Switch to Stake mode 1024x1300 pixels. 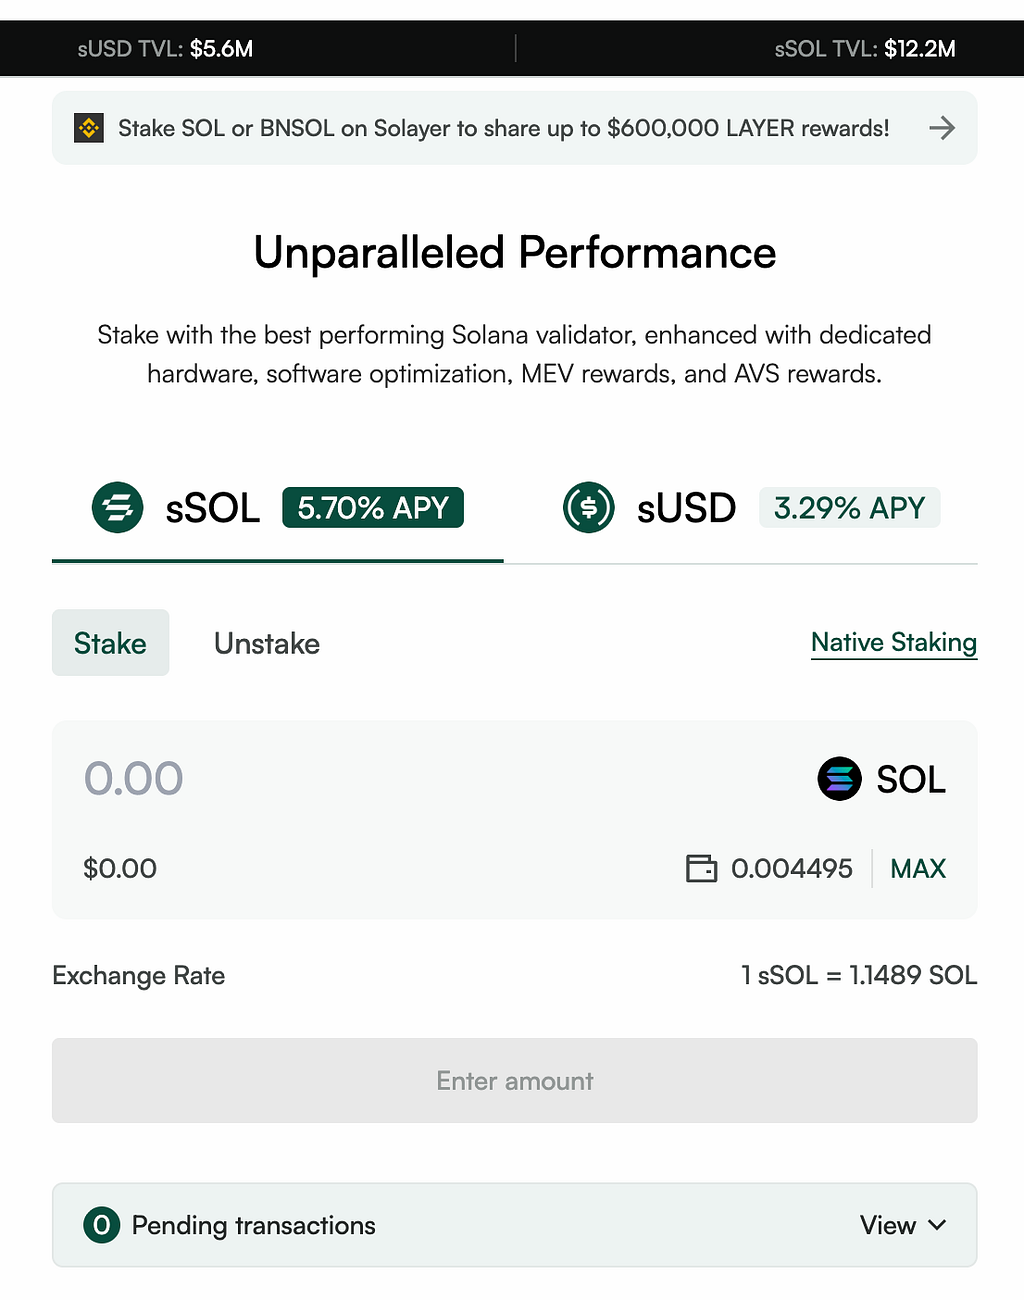(110, 643)
